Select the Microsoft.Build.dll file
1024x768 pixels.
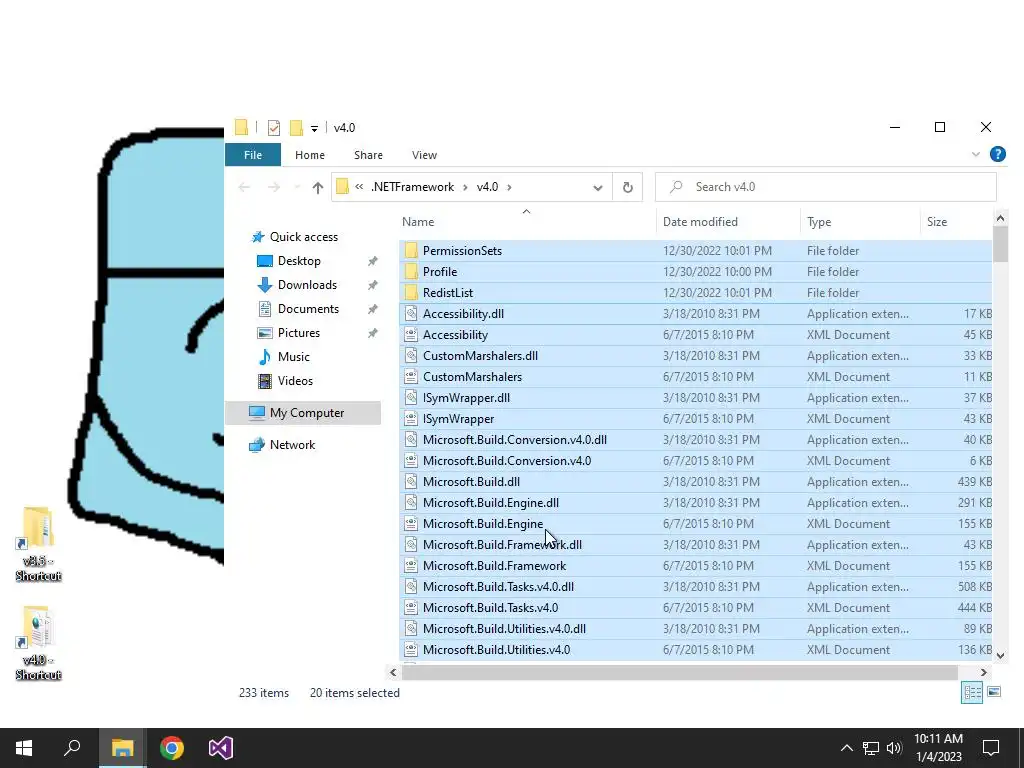tap(696, 482)
